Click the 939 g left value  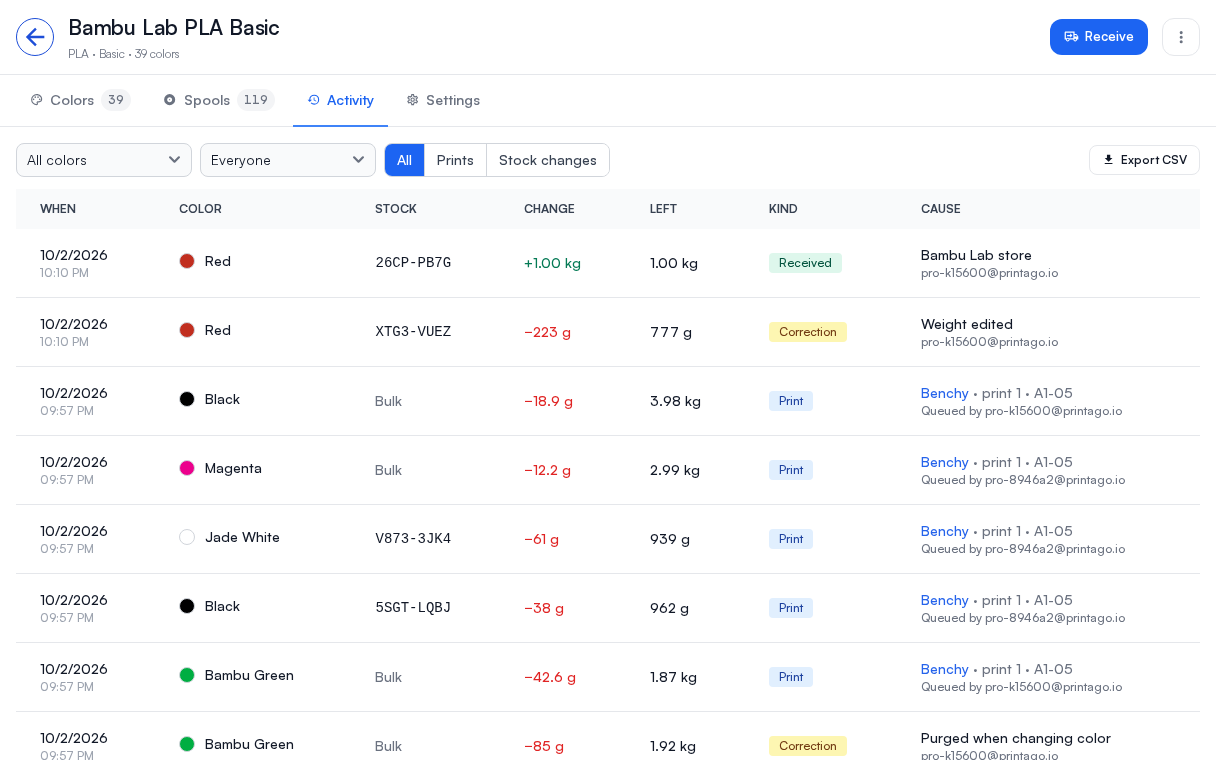pos(670,539)
